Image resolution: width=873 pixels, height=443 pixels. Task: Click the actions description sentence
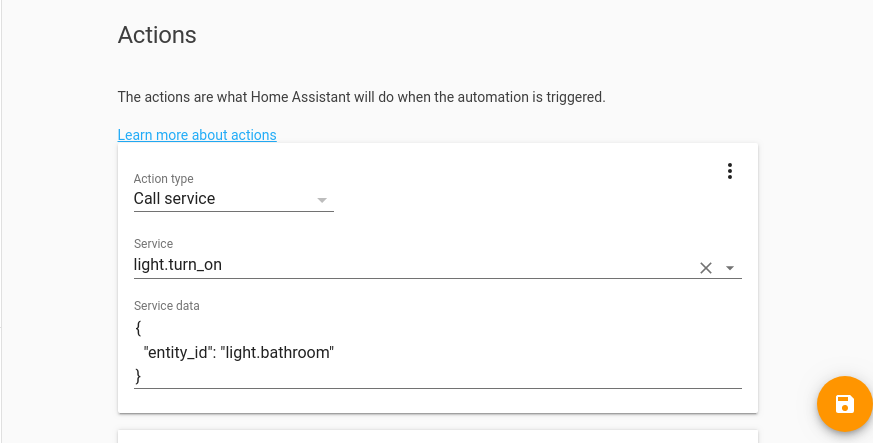[x=361, y=97]
